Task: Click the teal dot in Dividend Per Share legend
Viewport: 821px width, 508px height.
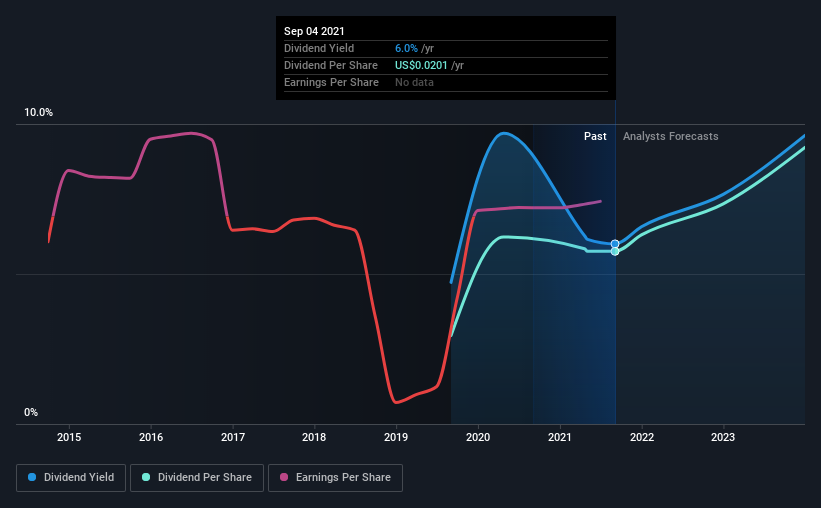Action: tap(146, 477)
